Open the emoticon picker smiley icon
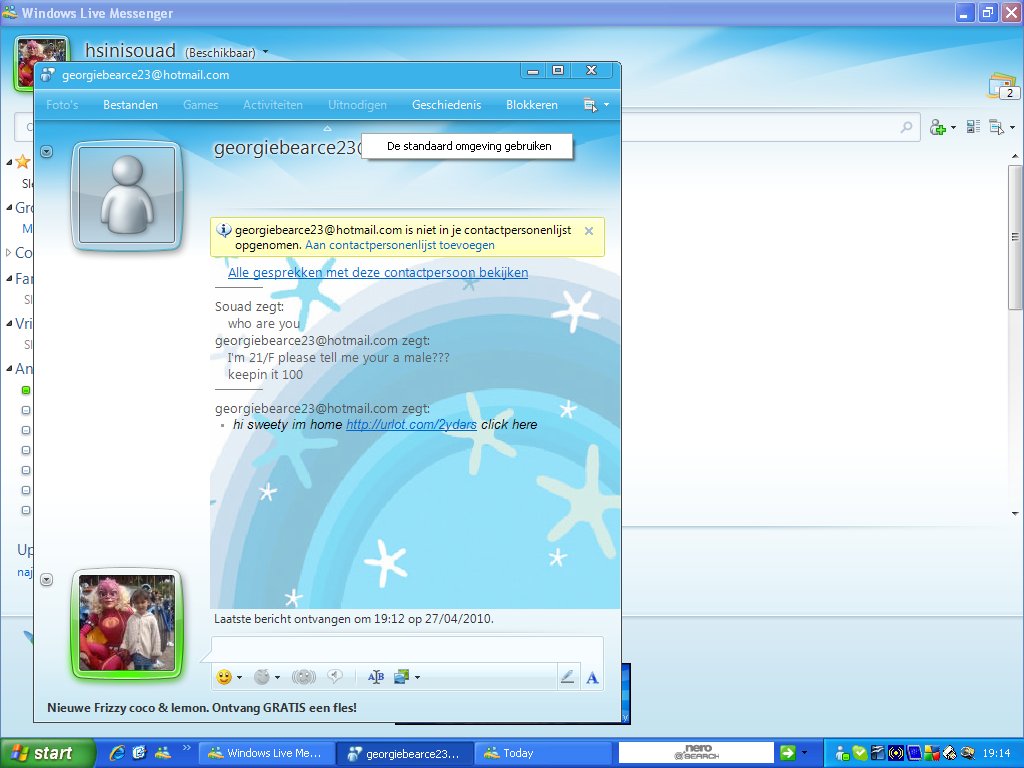 coord(224,677)
